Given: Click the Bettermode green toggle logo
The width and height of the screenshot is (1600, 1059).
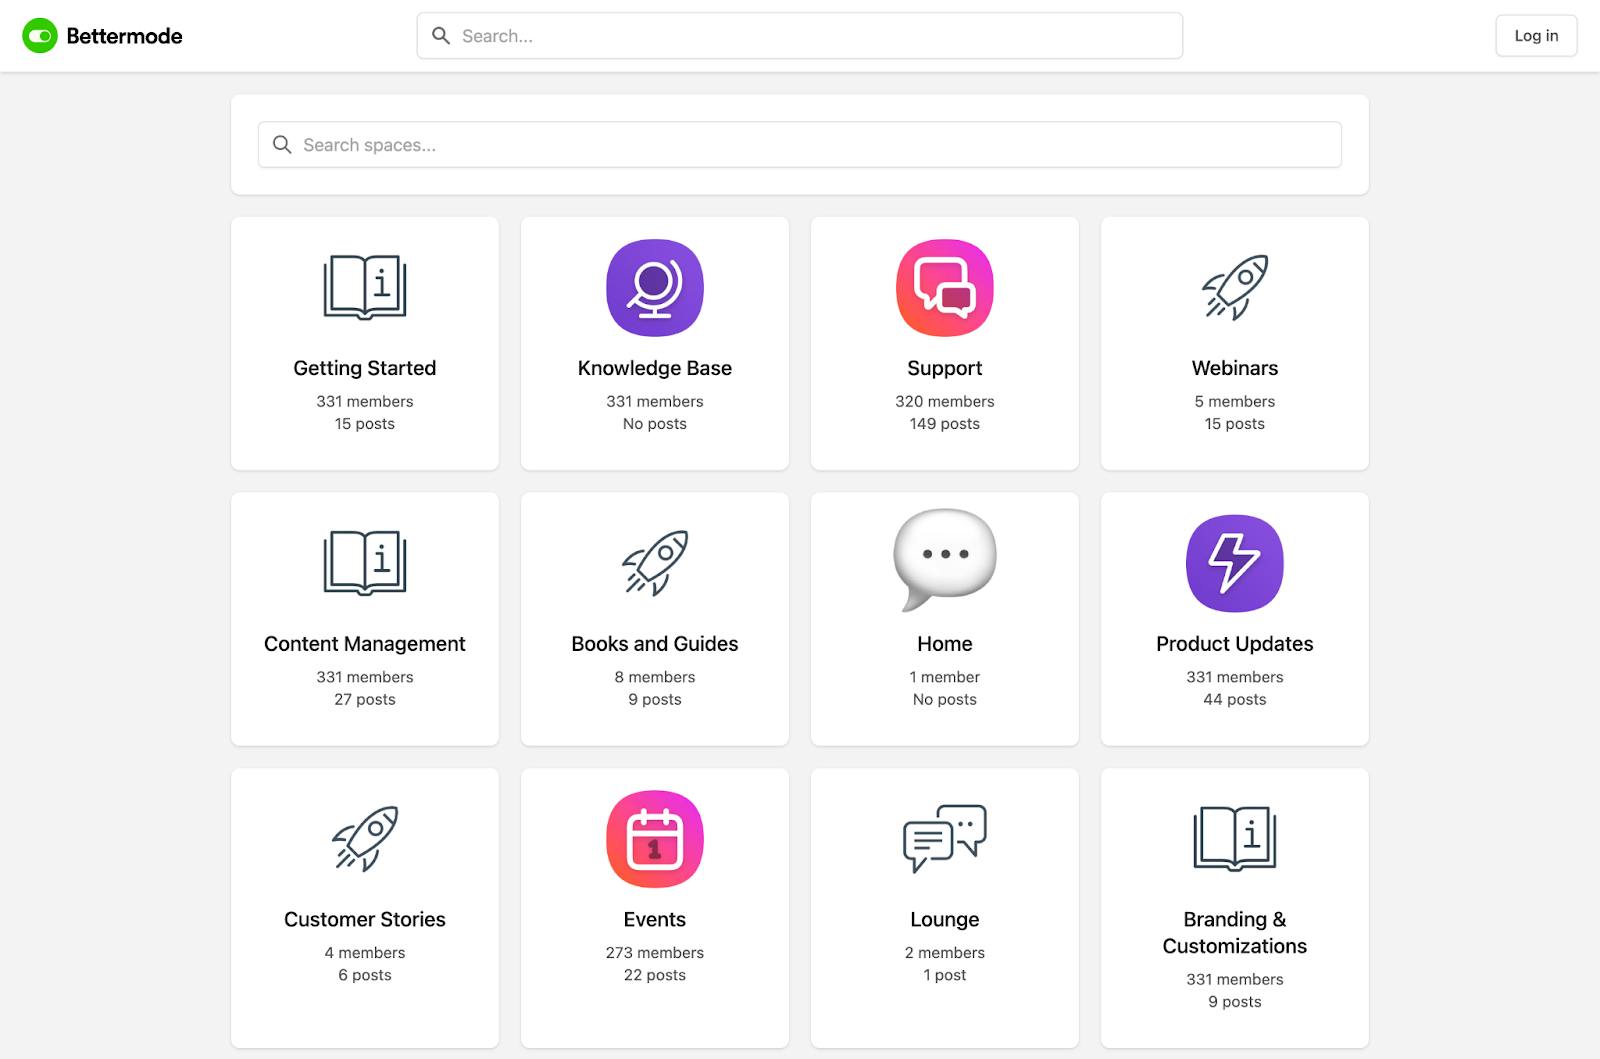Looking at the screenshot, I should click(40, 36).
